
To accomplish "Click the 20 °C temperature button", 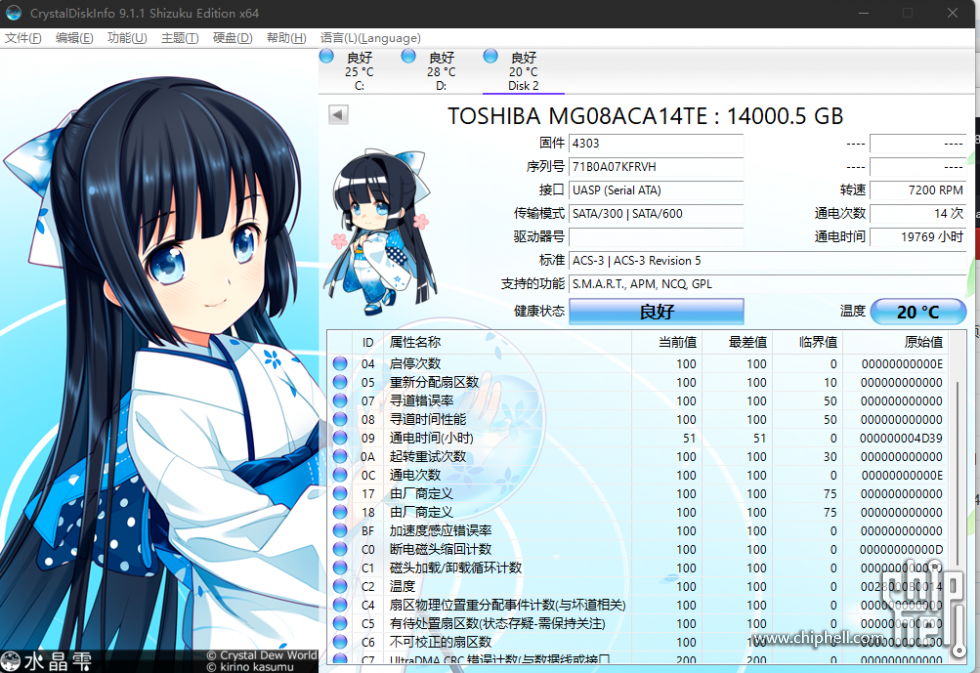I will 918,311.
